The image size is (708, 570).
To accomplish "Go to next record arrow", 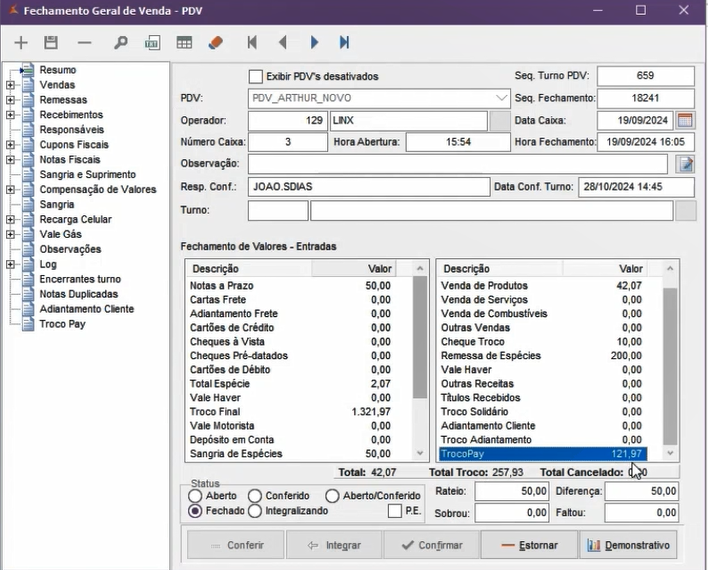I will tap(314, 43).
